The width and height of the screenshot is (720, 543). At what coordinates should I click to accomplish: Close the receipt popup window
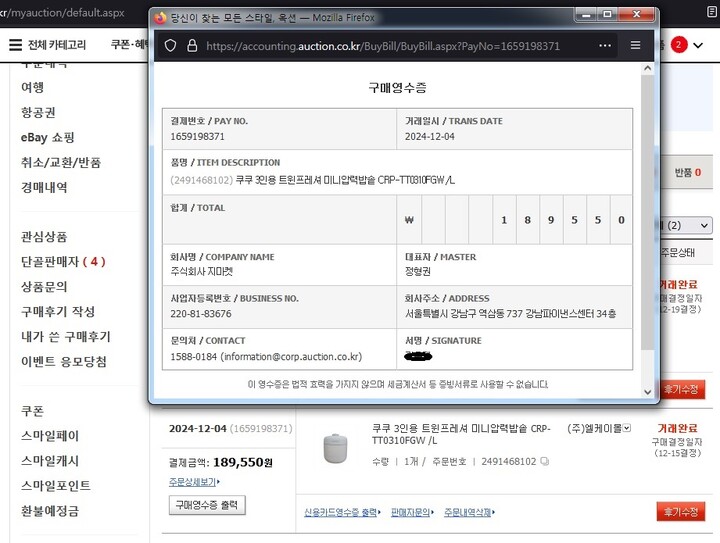[x=636, y=15]
